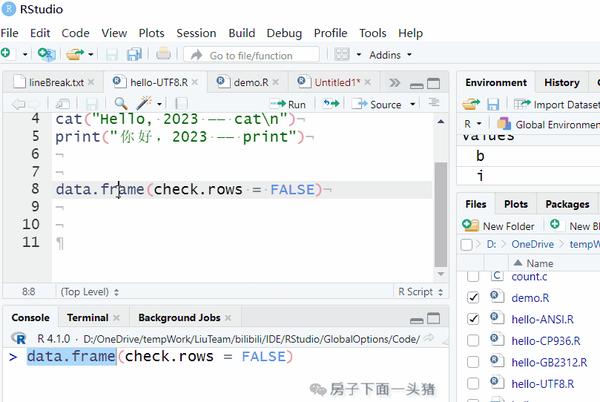Change the R Script file type selector
The image size is (600, 402).
point(420,292)
